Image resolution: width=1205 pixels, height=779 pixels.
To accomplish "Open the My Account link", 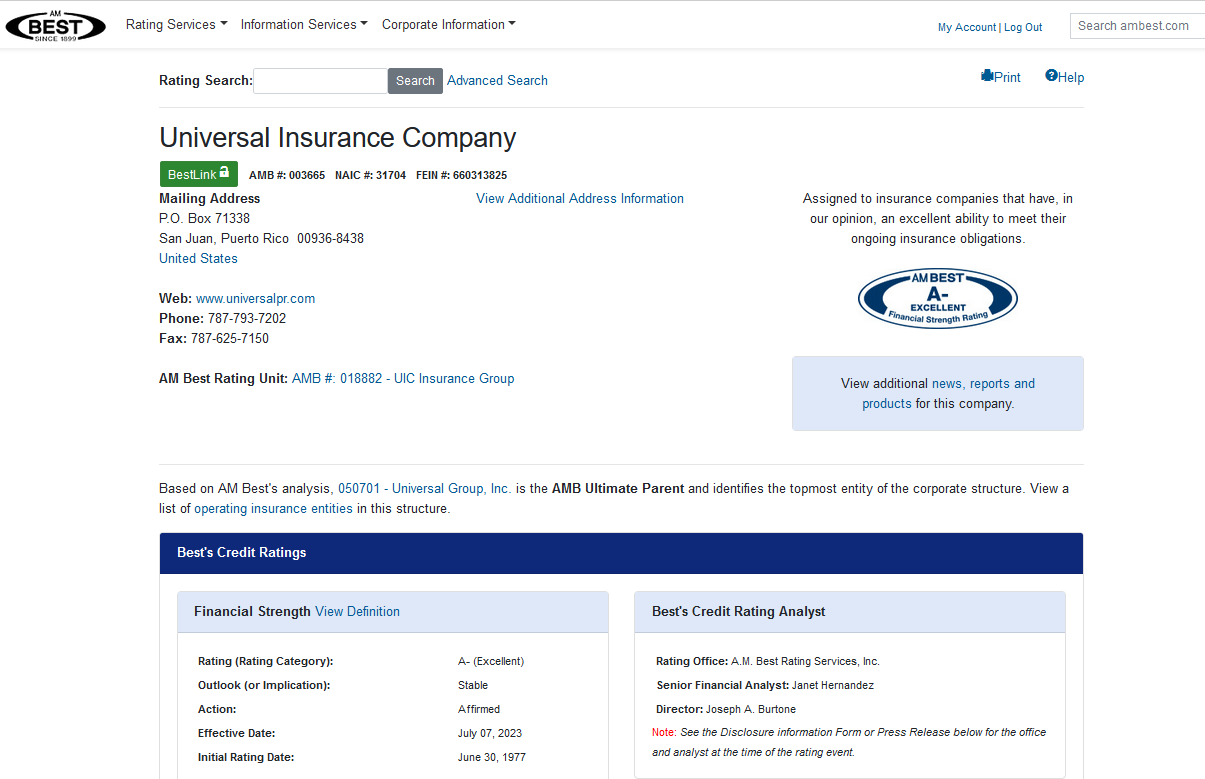I will pos(966,28).
